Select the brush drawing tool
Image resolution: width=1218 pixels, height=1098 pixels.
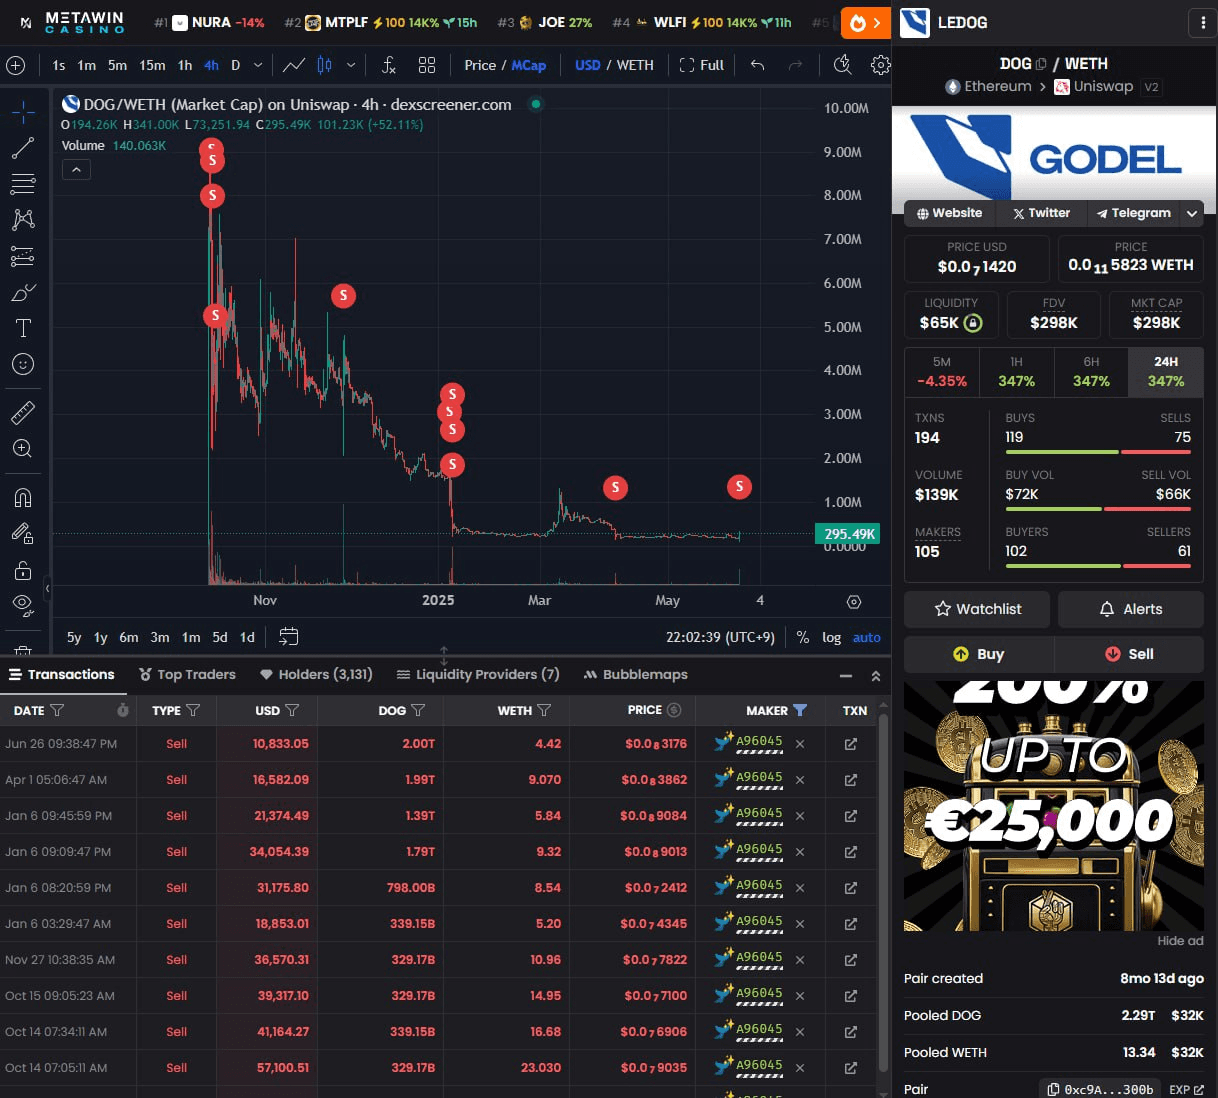(23, 292)
